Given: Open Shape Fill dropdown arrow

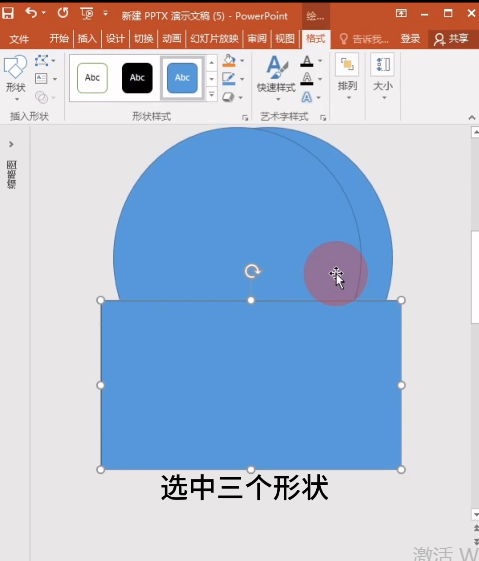Looking at the screenshot, I should 243,61.
